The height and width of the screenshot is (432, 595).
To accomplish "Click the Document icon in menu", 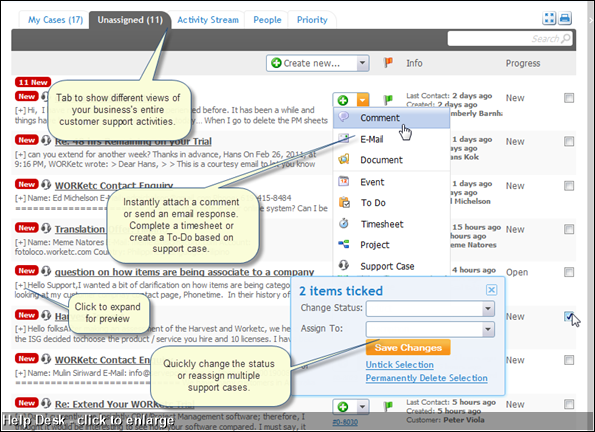I will tap(344, 159).
